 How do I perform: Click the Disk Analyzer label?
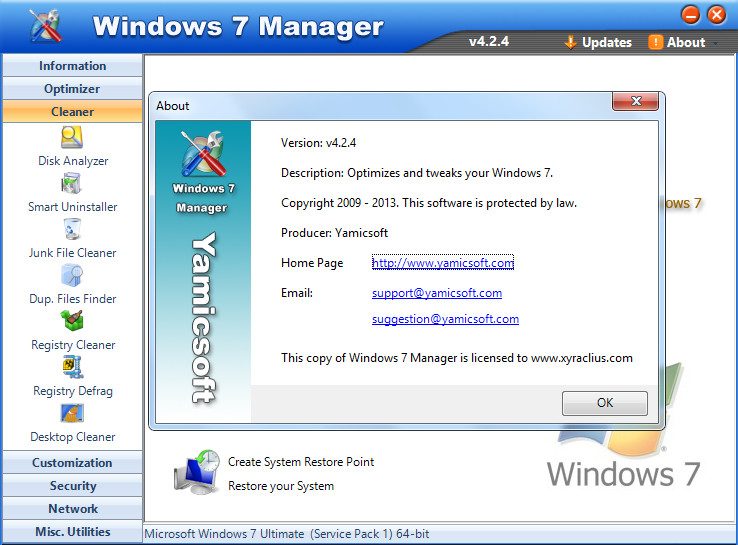click(73, 161)
